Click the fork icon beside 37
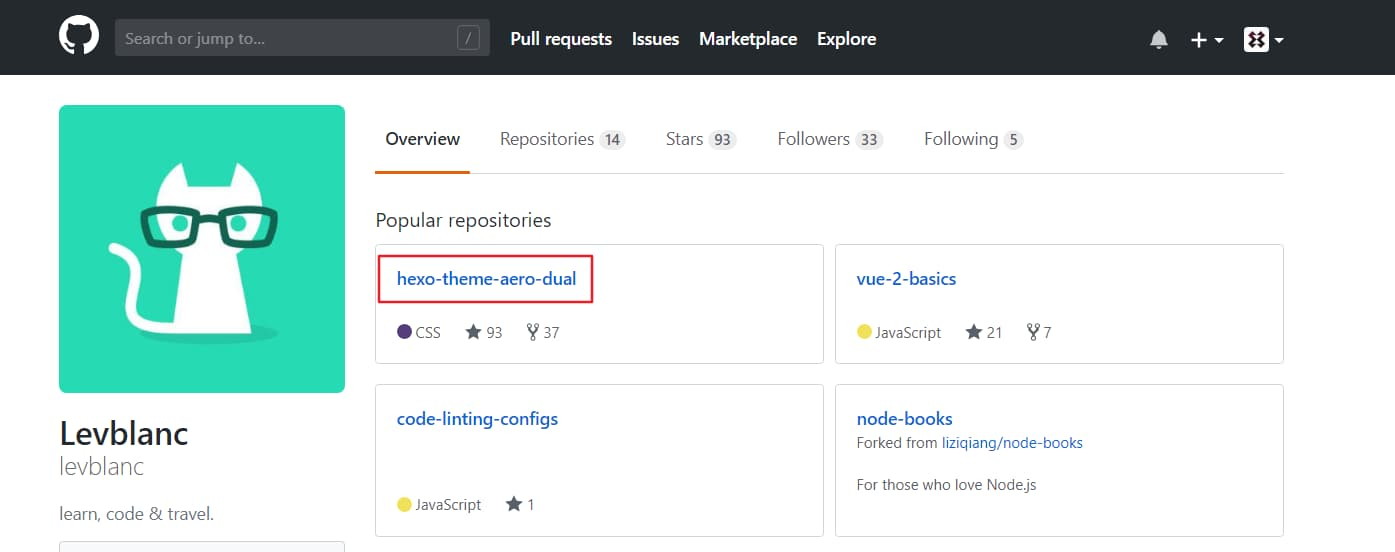 533,332
